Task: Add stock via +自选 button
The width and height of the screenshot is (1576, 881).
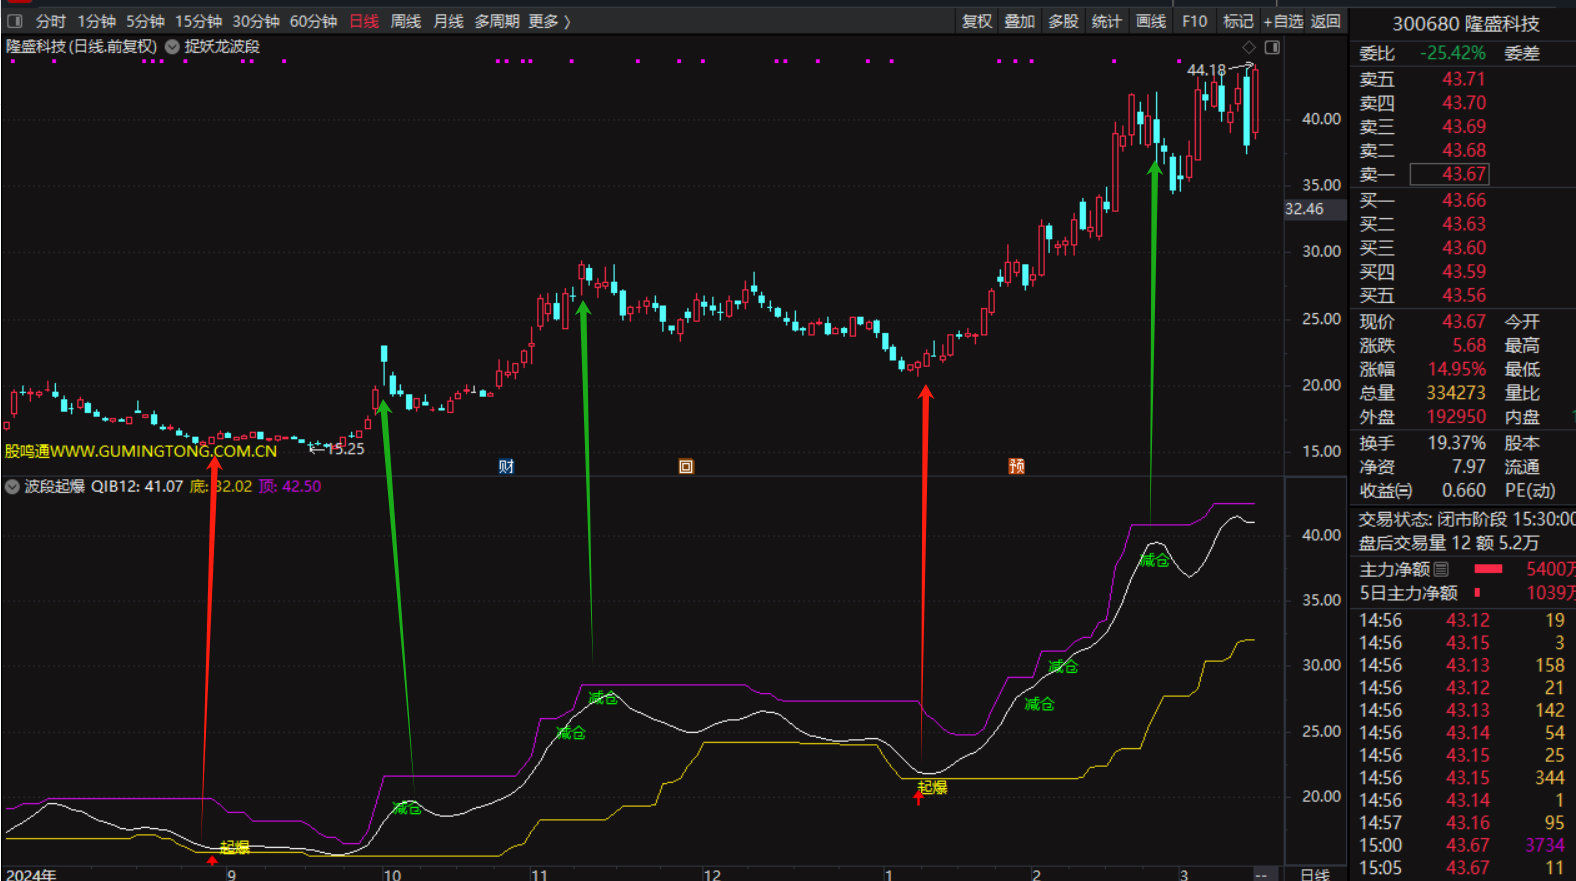Action: click(x=1283, y=21)
